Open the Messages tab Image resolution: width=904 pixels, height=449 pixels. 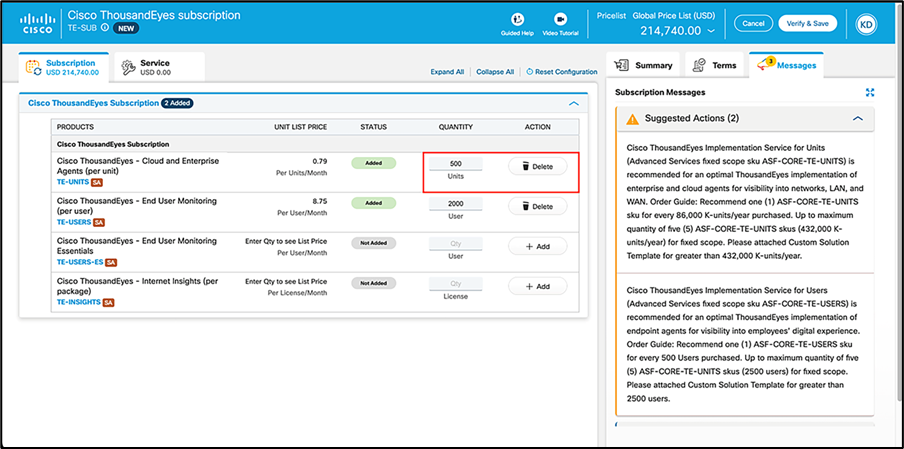tap(786, 65)
